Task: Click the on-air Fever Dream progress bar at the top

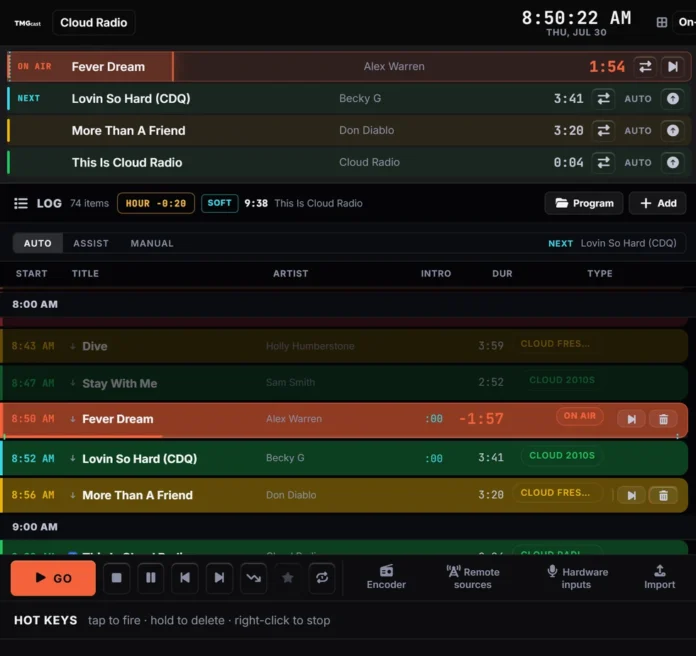Action: point(348,67)
